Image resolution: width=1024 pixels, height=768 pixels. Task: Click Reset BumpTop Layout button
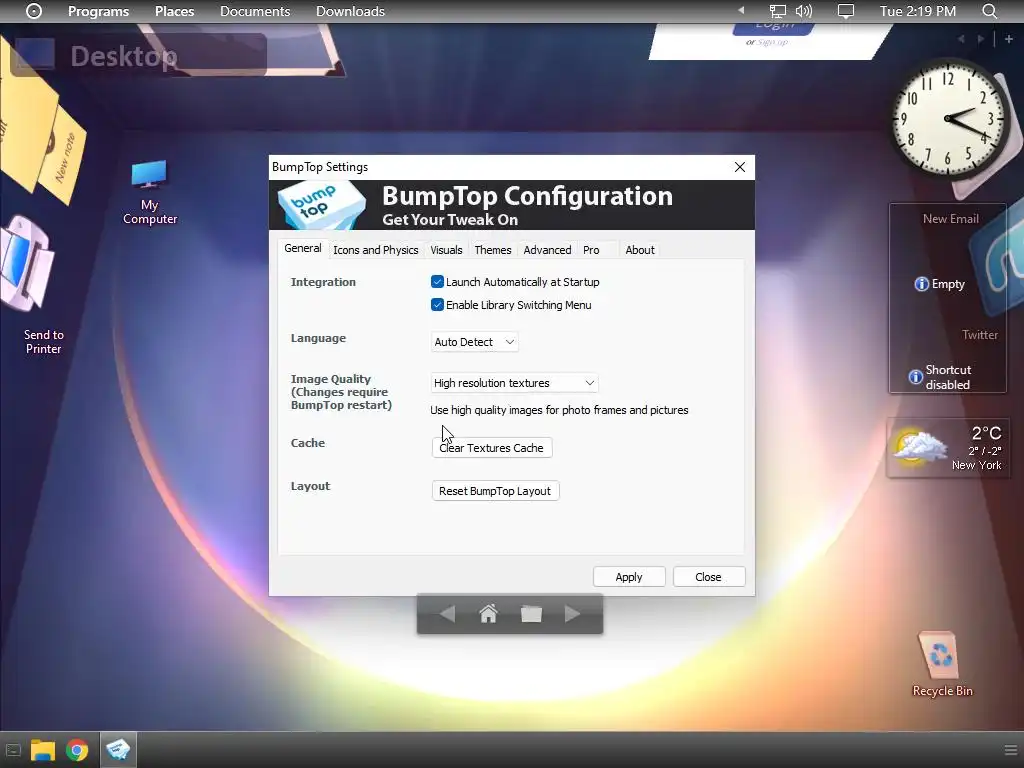pos(495,491)
